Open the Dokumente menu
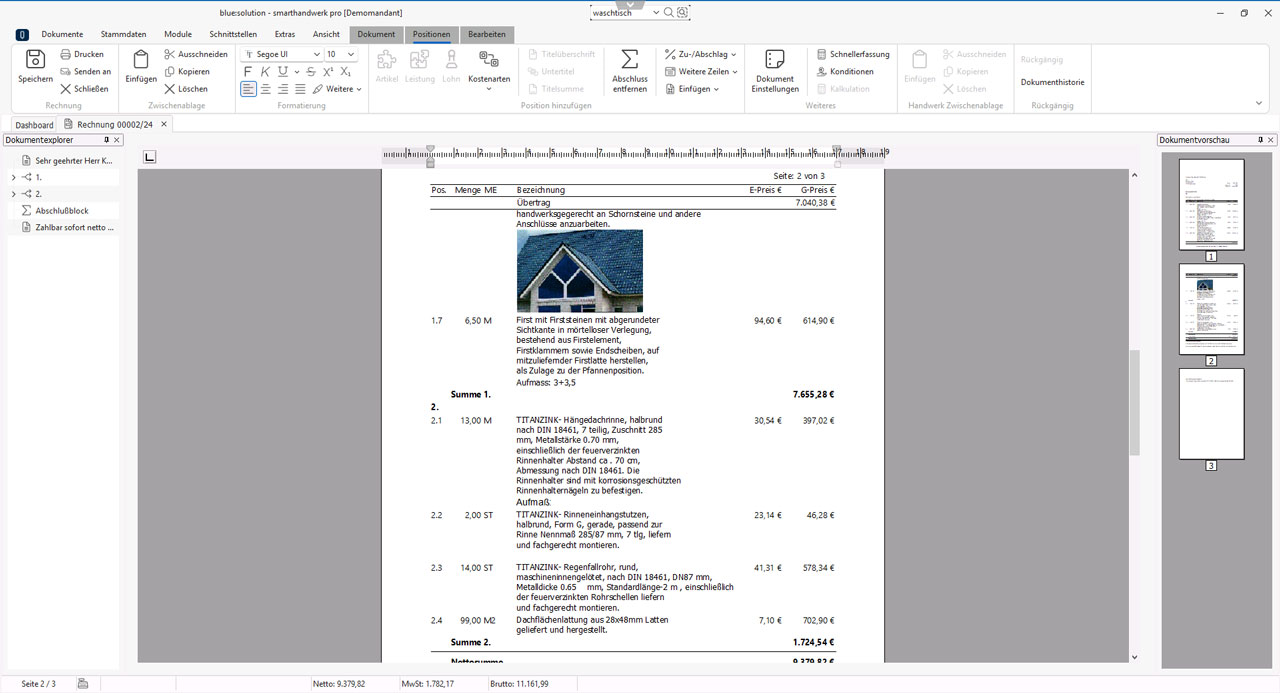1280x693 pixels. (62, 34)
